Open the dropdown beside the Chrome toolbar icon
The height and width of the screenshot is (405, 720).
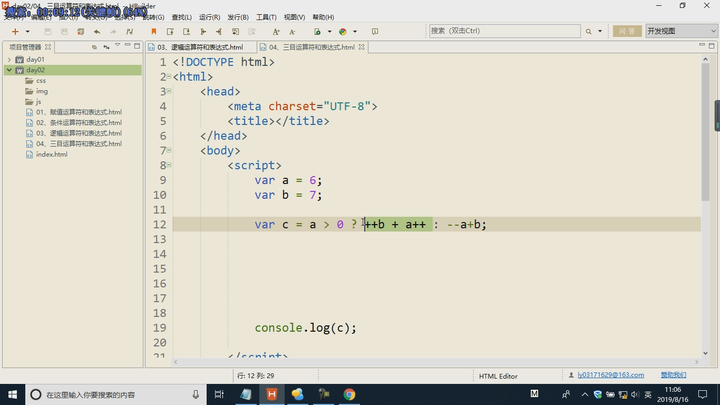pos(354,31)
